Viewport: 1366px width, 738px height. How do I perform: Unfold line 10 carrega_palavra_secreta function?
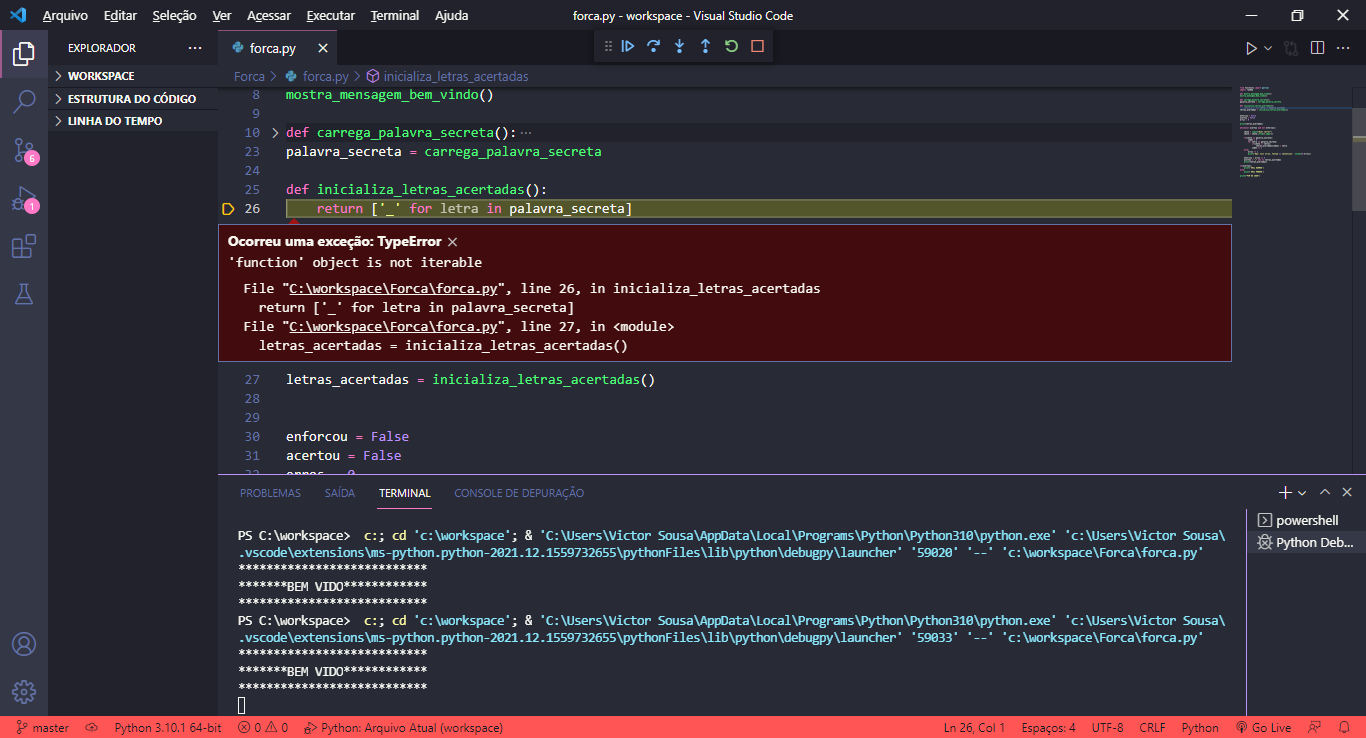[275, 133]
